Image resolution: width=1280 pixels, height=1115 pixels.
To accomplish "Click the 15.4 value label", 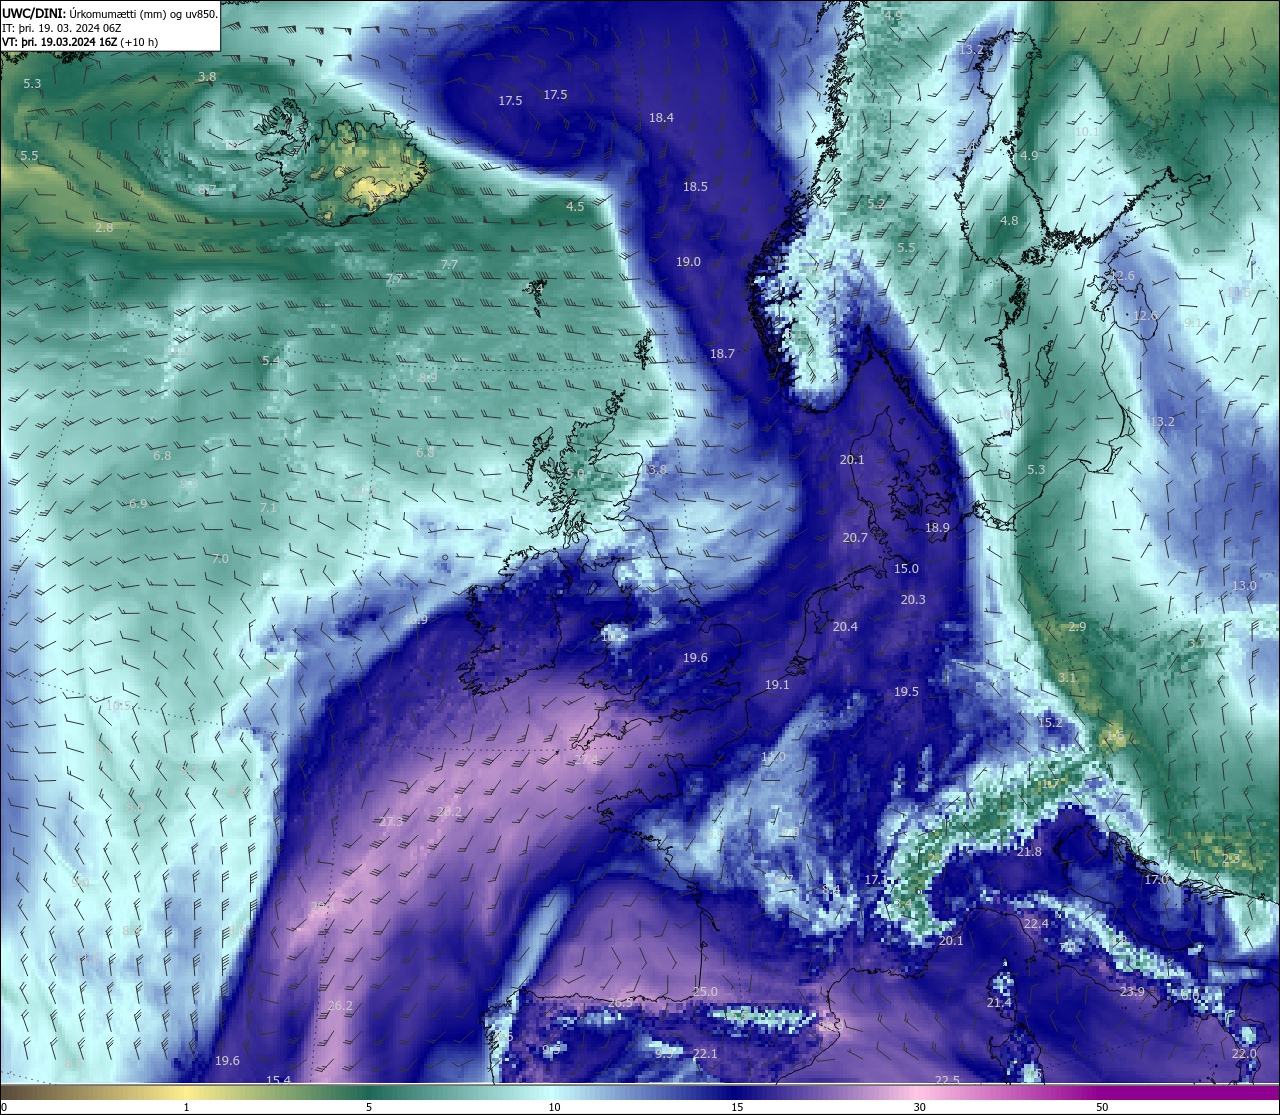I will [278, 1080].
